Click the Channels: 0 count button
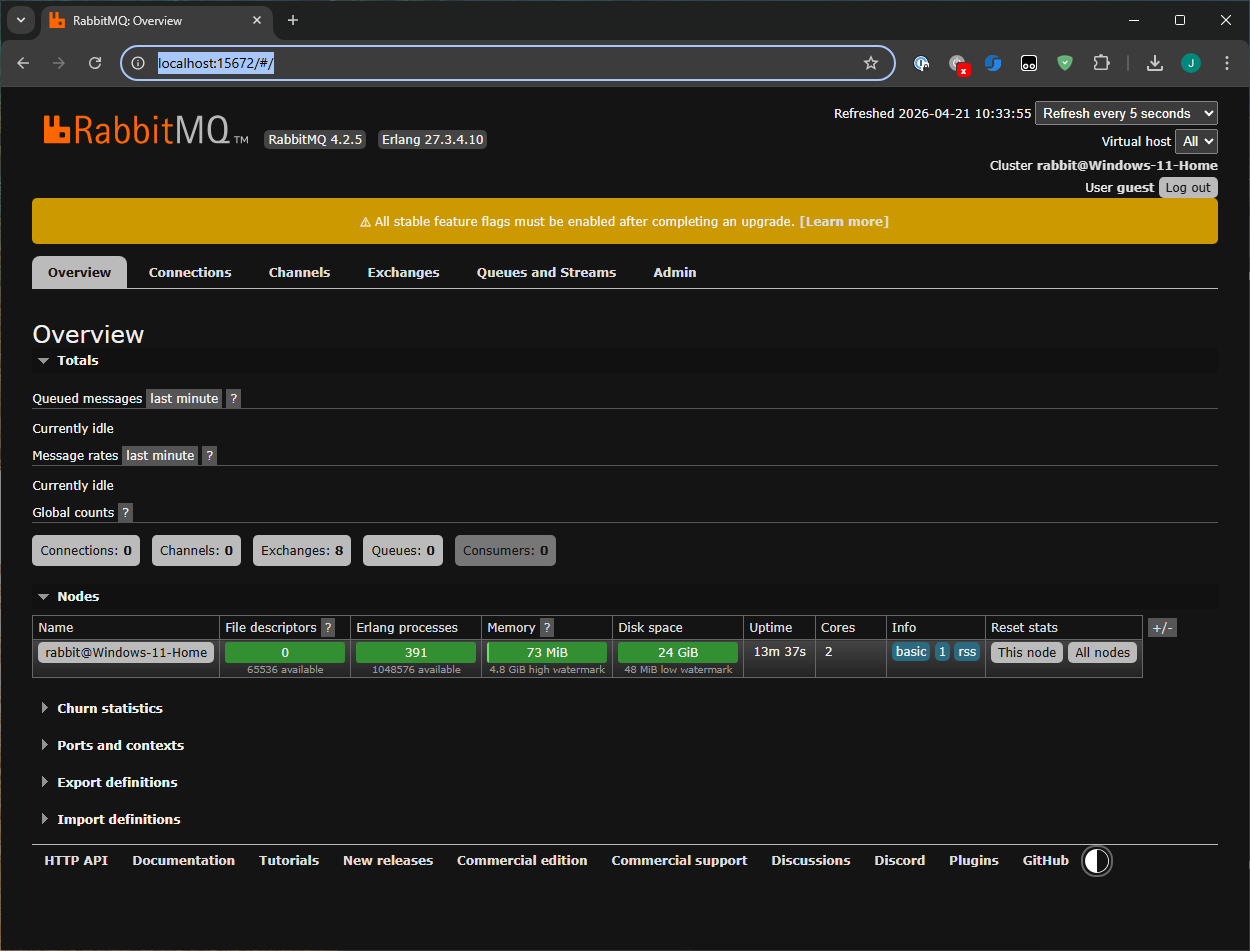The image size is (1250, 951). coord(196,550)
